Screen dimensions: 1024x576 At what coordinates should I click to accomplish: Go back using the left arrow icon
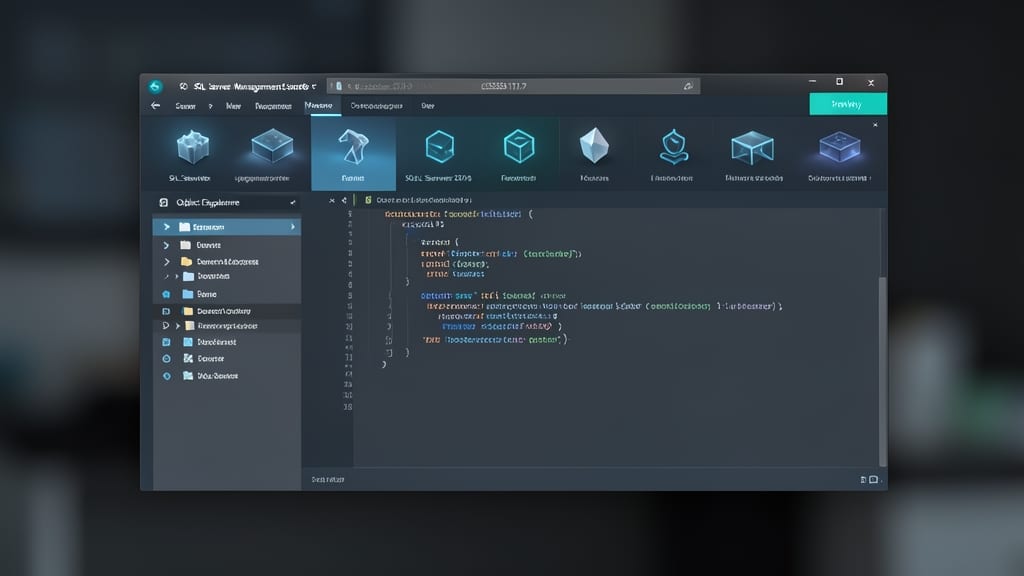click(x=155, y=105)
